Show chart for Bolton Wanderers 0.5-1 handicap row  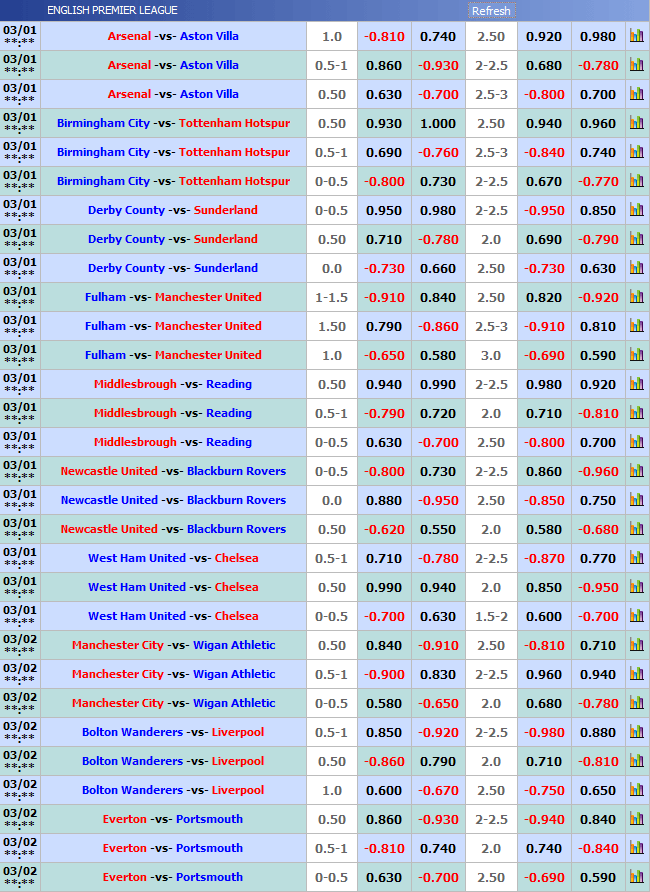pos(637,732)
